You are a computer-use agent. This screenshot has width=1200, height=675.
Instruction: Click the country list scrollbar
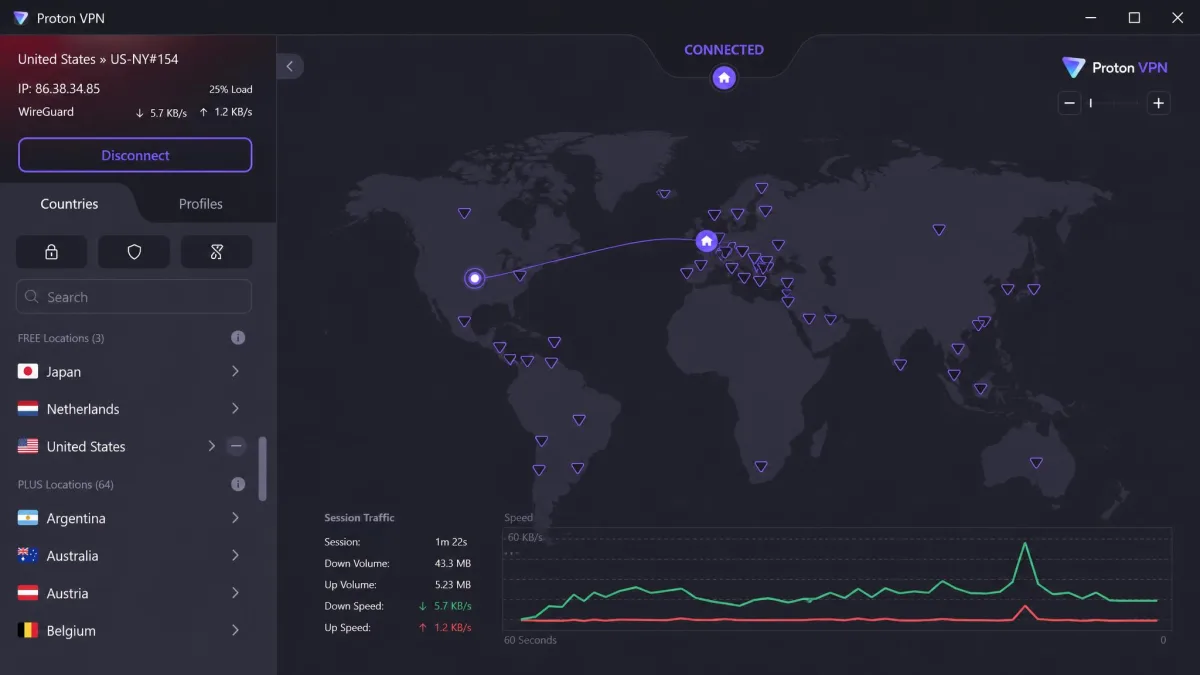point(263,468)
